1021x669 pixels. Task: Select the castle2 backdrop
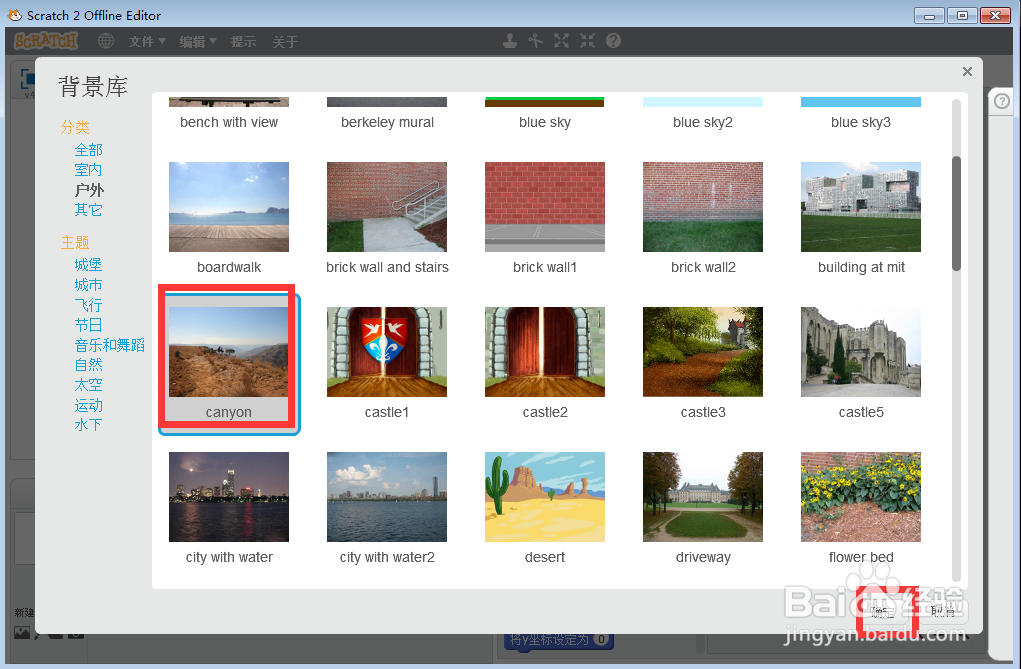click(x=545, y=363)
